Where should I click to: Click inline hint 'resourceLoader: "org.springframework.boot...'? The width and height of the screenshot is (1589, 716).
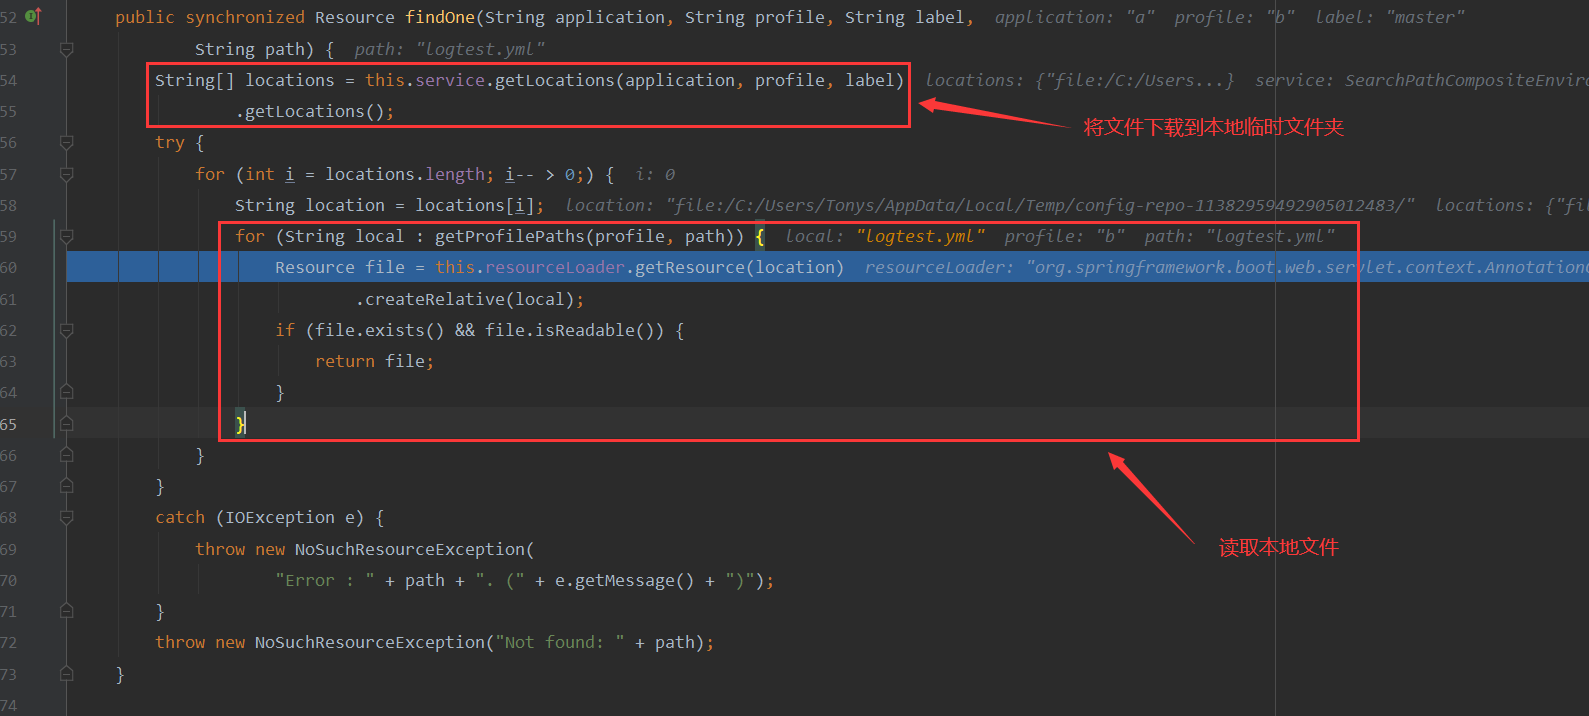[x=1227, y=267]
